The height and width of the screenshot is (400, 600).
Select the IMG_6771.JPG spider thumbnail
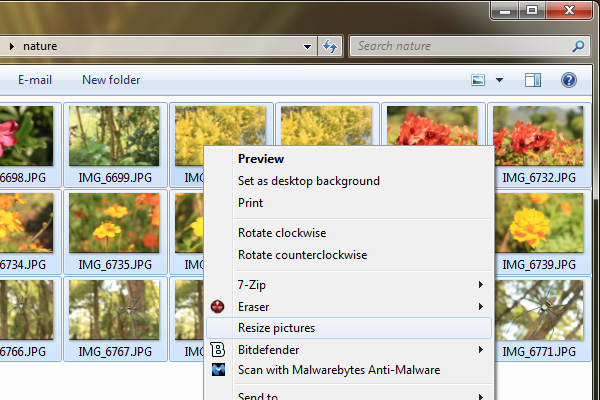coord(538,310)
